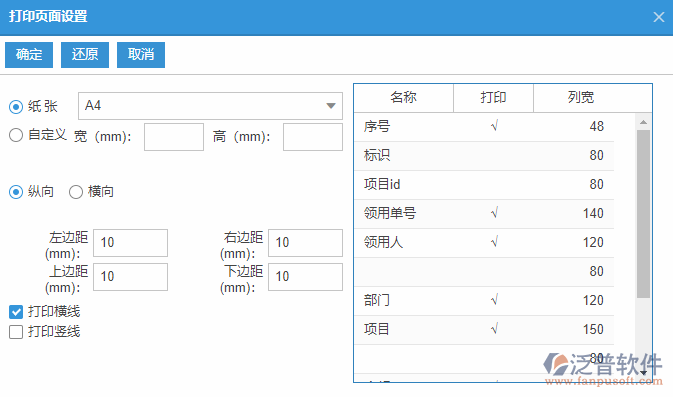Select the 纸张 radio button

16,106
